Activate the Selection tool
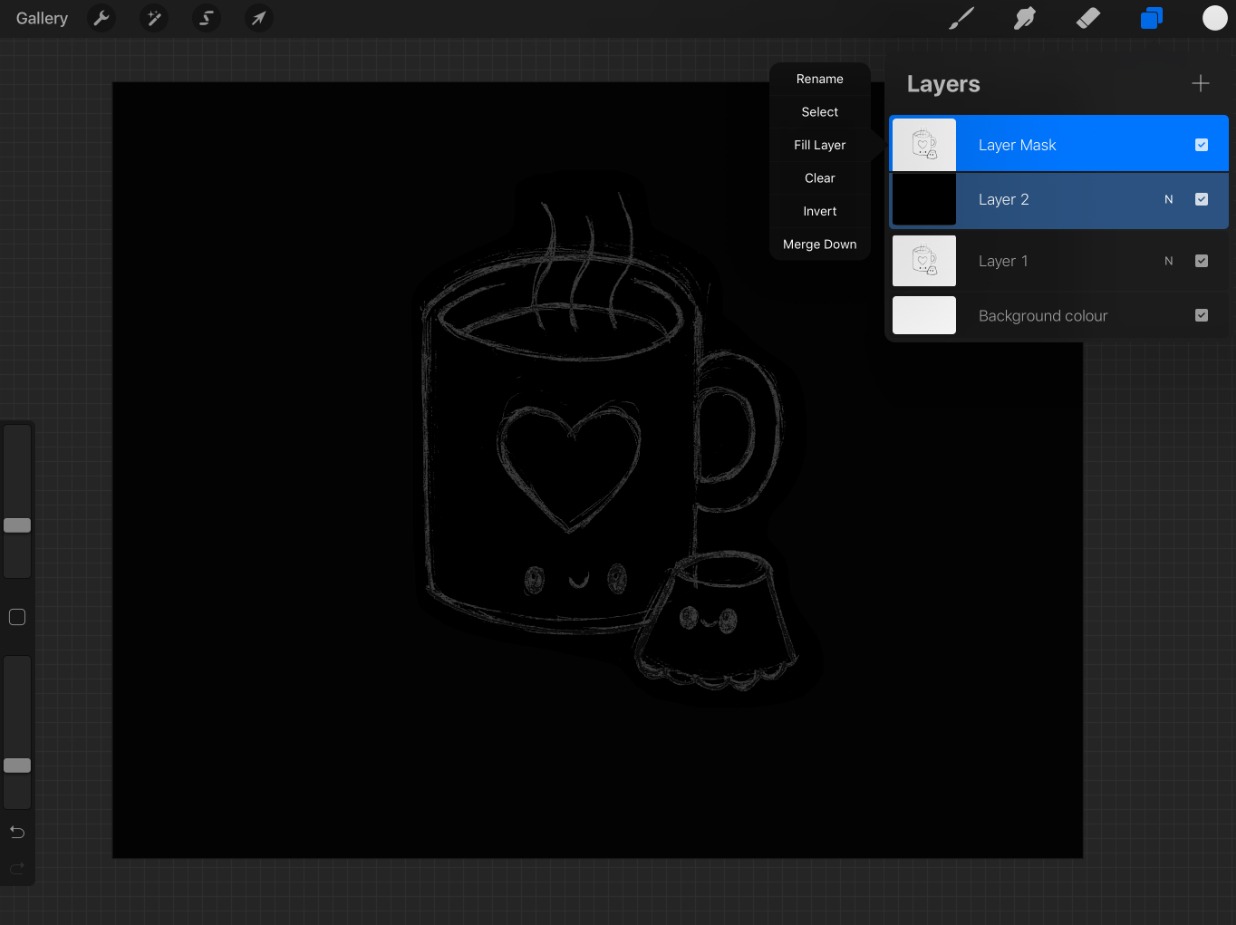Image resolution: width=1236 pixels, height=925 pixels. pyautogui.click(x=206, y=17)
